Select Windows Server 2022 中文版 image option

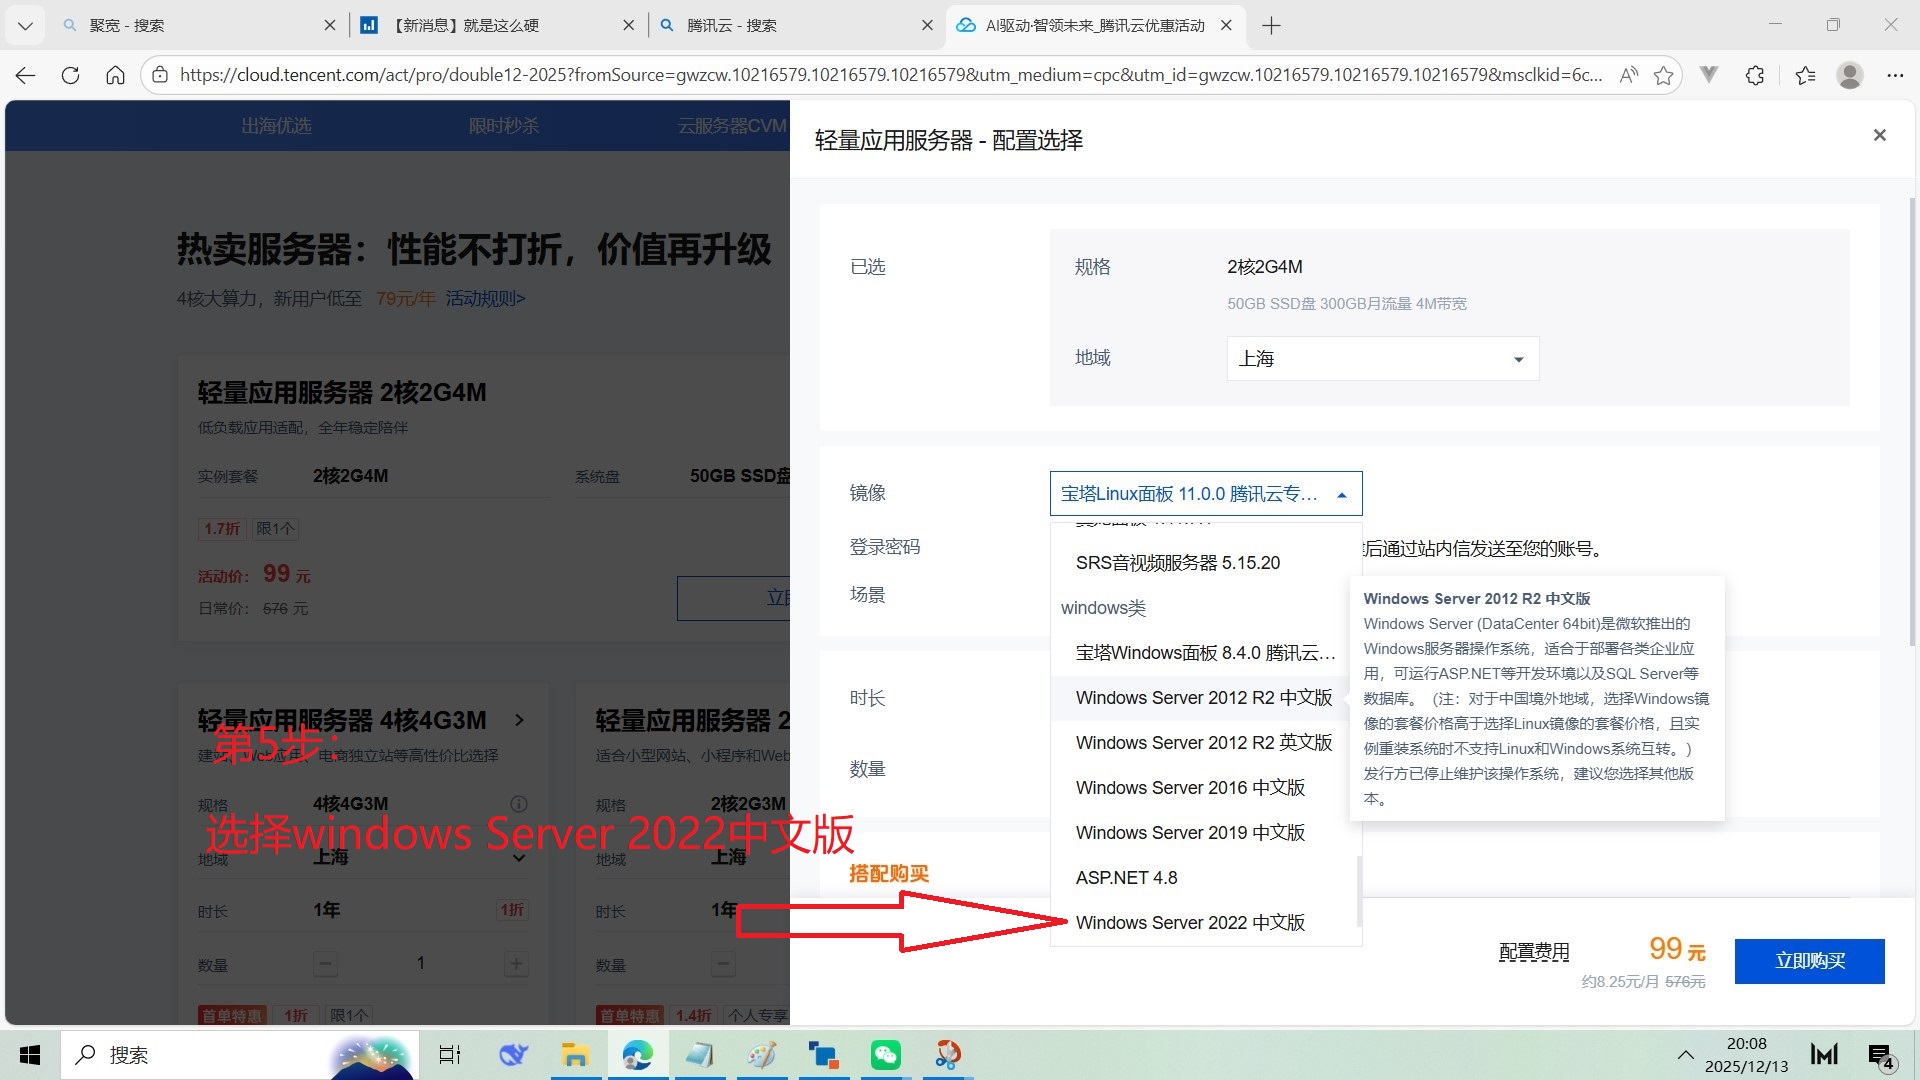(1190, 922)
